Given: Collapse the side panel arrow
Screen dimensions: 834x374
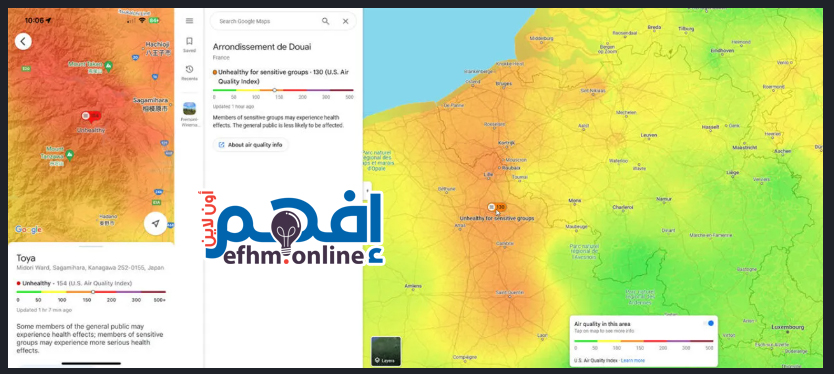Looking at the screenshot, I should (x=366, y=189).
